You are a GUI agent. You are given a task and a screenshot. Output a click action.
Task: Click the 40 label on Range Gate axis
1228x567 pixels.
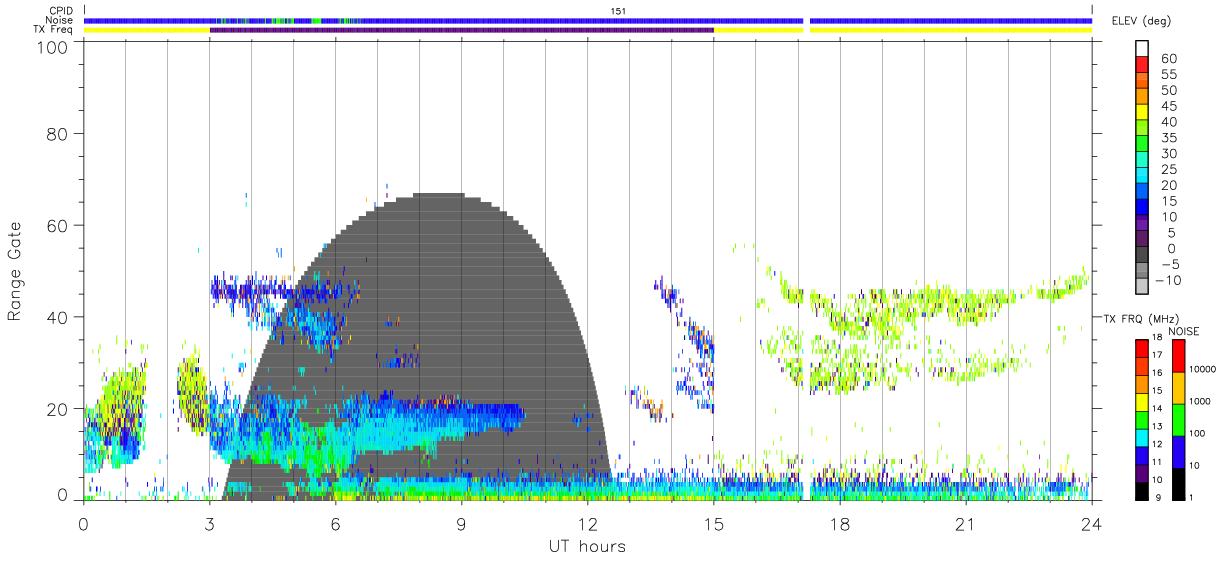(57, 317)
